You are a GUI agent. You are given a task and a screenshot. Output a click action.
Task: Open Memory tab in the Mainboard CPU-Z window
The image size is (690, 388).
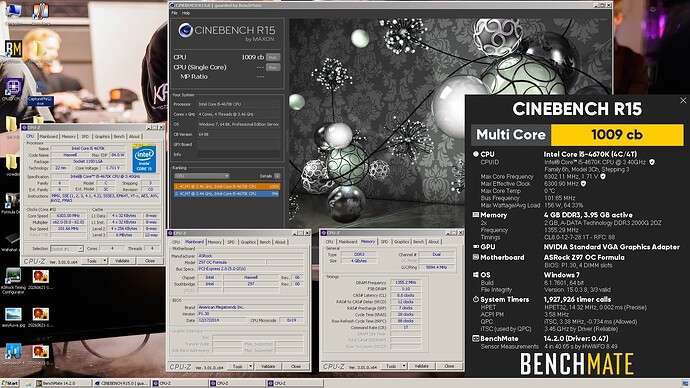point(215,242)
